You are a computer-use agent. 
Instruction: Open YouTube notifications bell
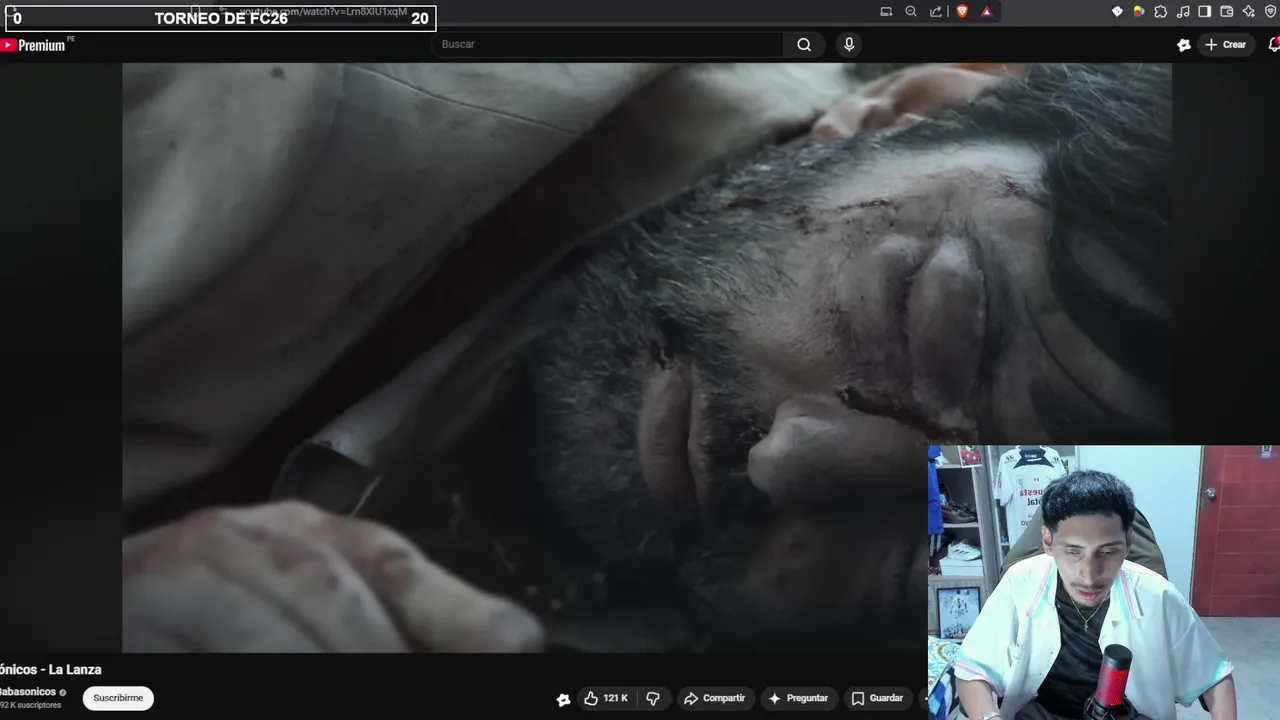click(x=1274, y=44)
